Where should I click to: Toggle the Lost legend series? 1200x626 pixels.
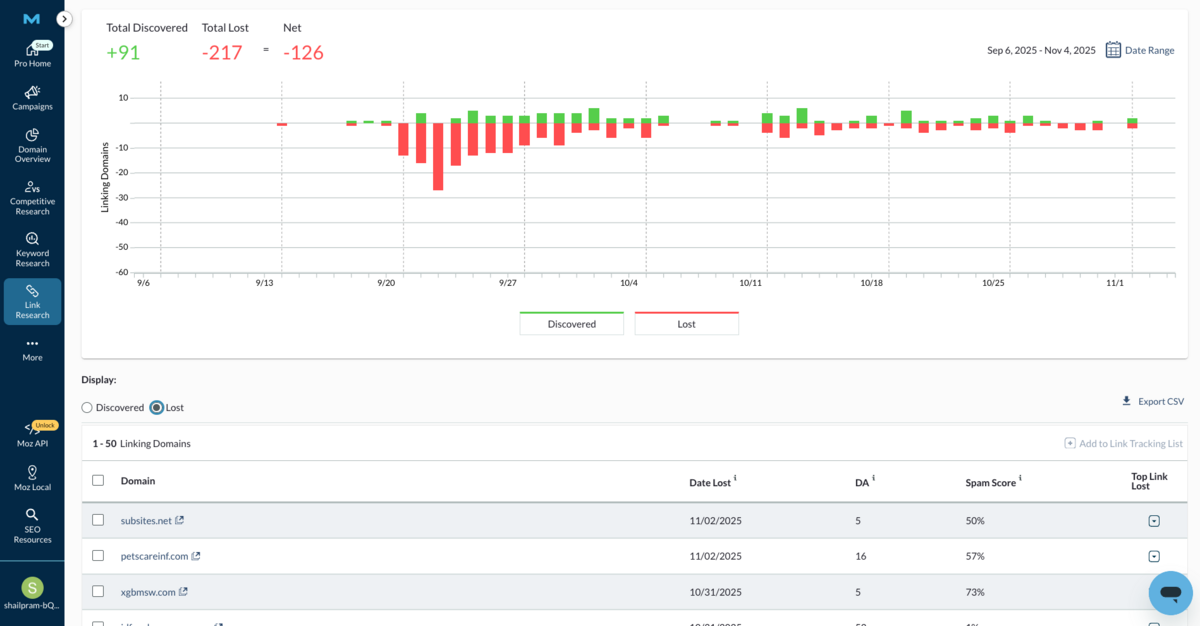pyautogui.click(x=686, y=323)
